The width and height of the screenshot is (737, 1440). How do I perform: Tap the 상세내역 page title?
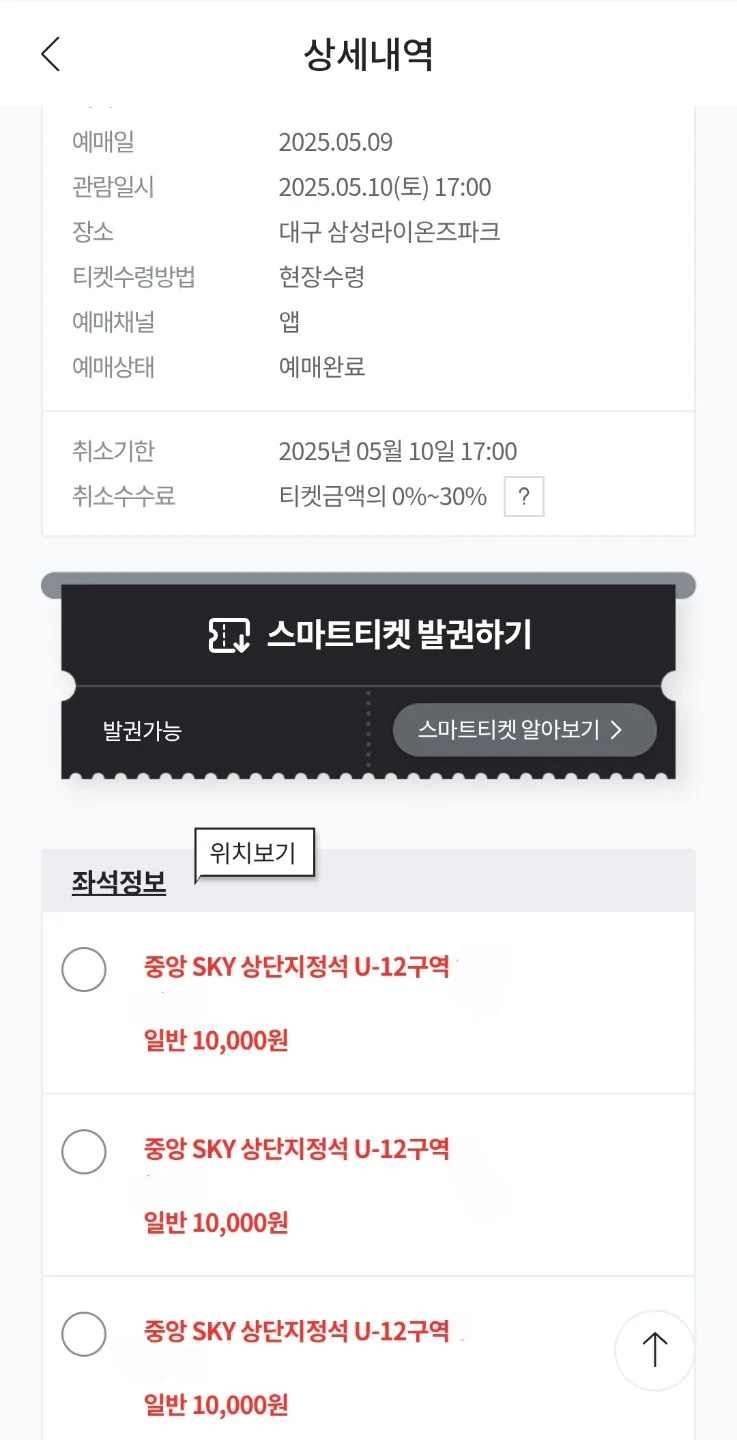pyautogui.click(x=368, y=54)
